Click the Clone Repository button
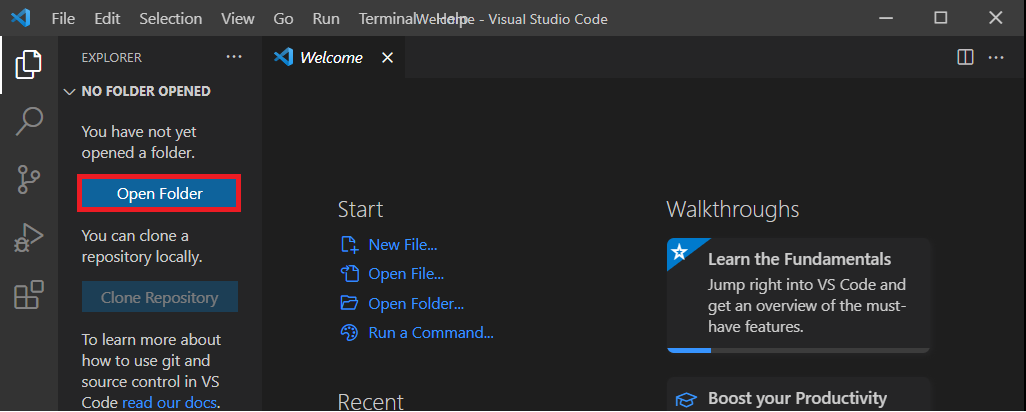Screen dimensions: 1026x412 pyautogui.click(x=160, y=298)
